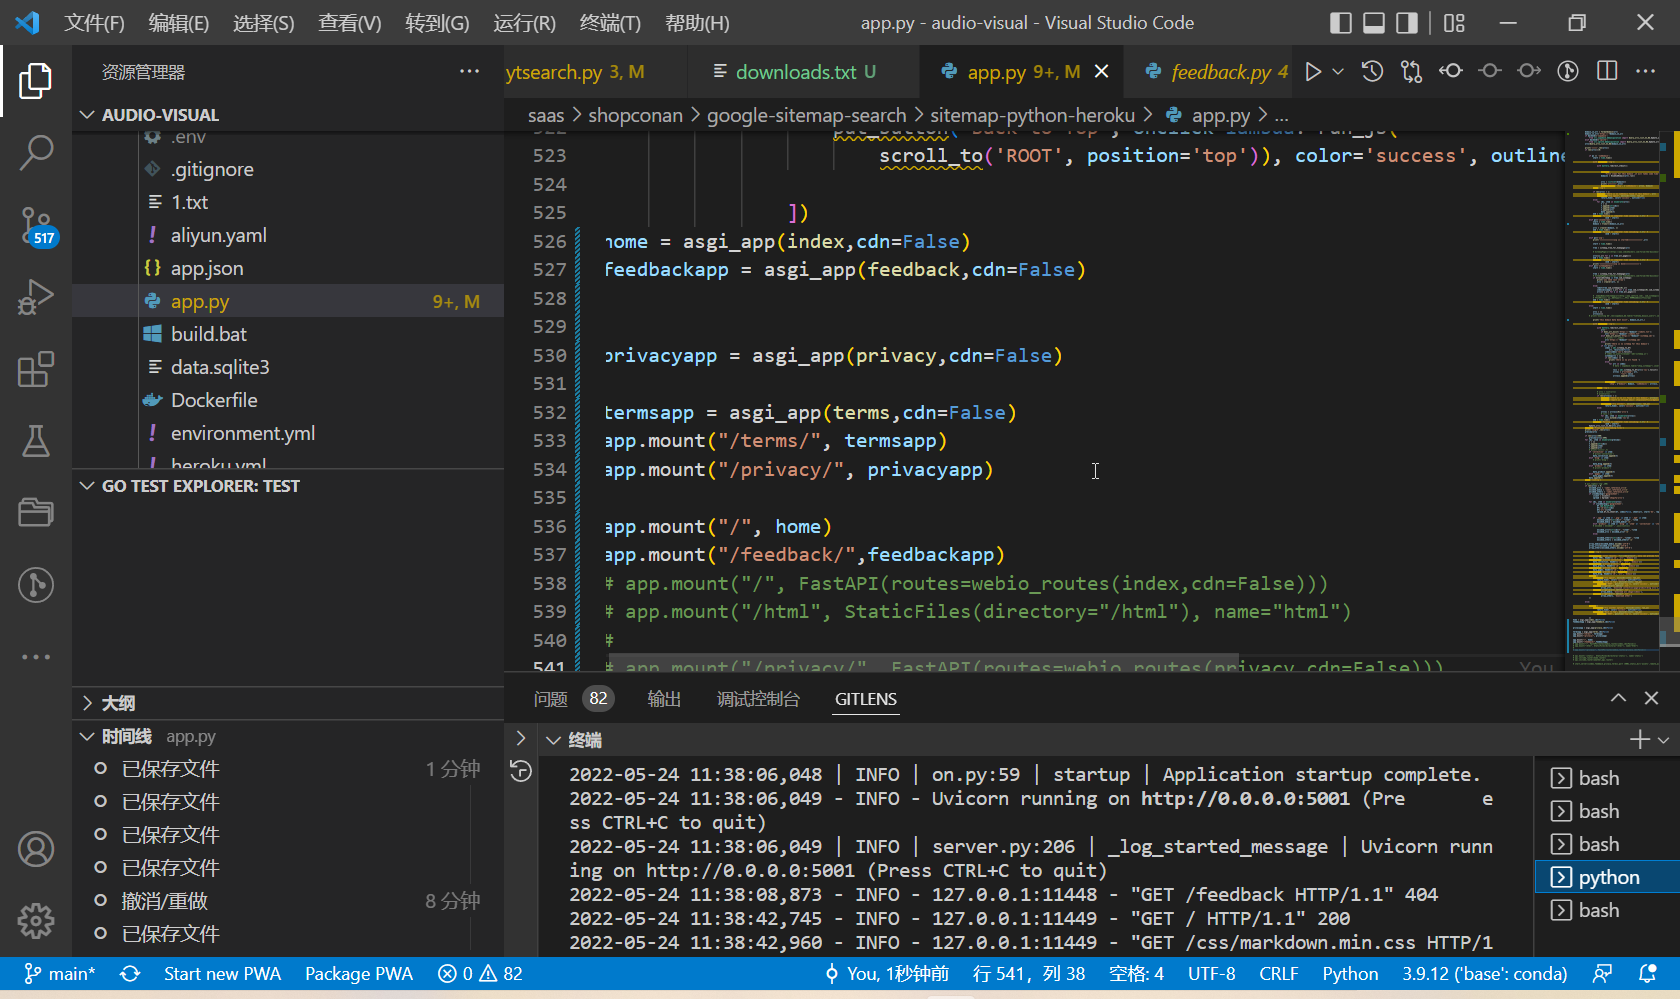1680x999 pixels.
Task: Open the 编辑(E) menu
Action: pyautogui.click(x=179, y=23)
